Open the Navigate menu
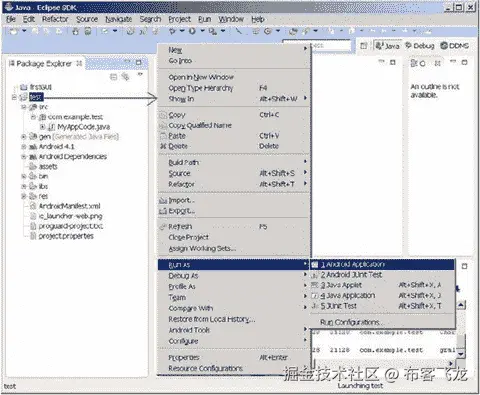The image size is (480, 395). 119,19
